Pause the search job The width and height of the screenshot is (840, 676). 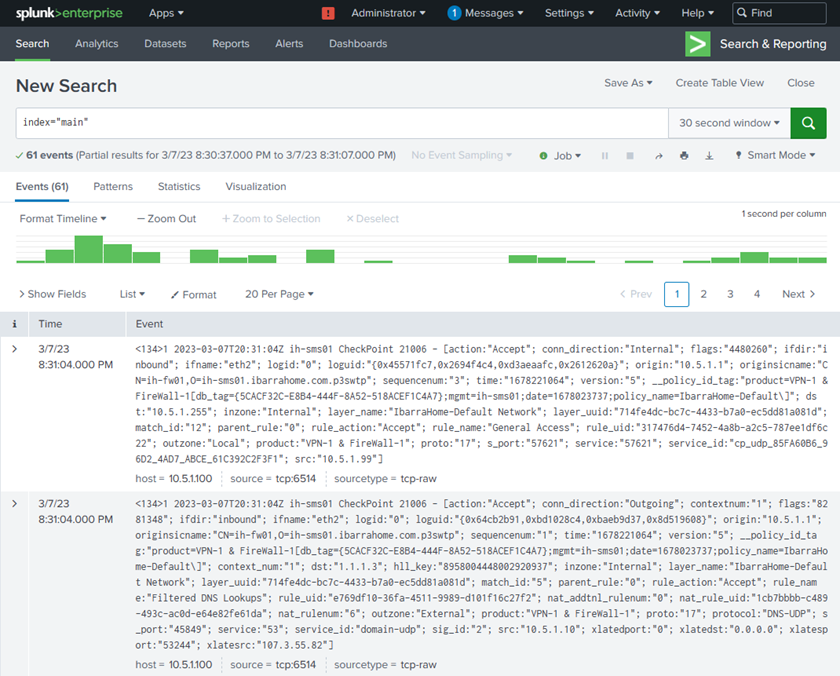605,156
